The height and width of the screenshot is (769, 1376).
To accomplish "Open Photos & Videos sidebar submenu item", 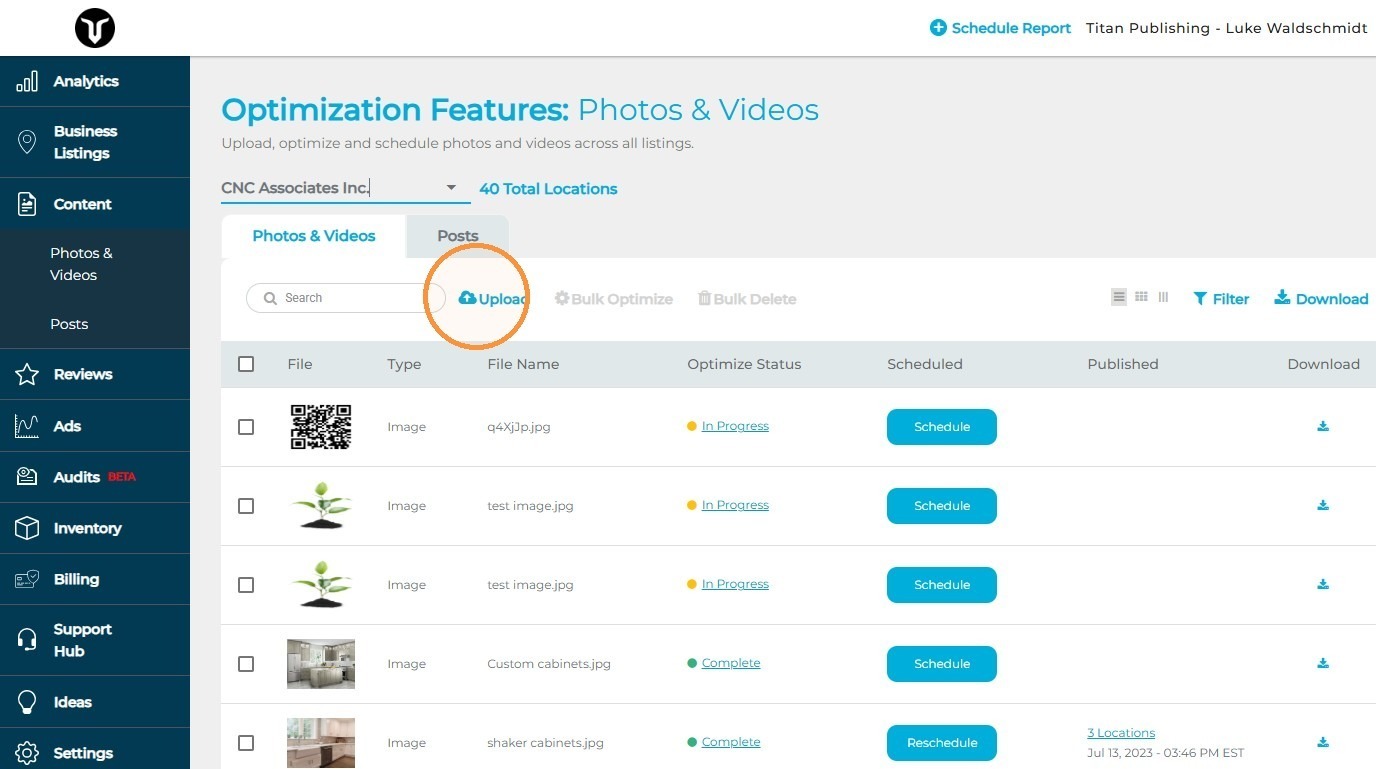I will click(81, 264).
